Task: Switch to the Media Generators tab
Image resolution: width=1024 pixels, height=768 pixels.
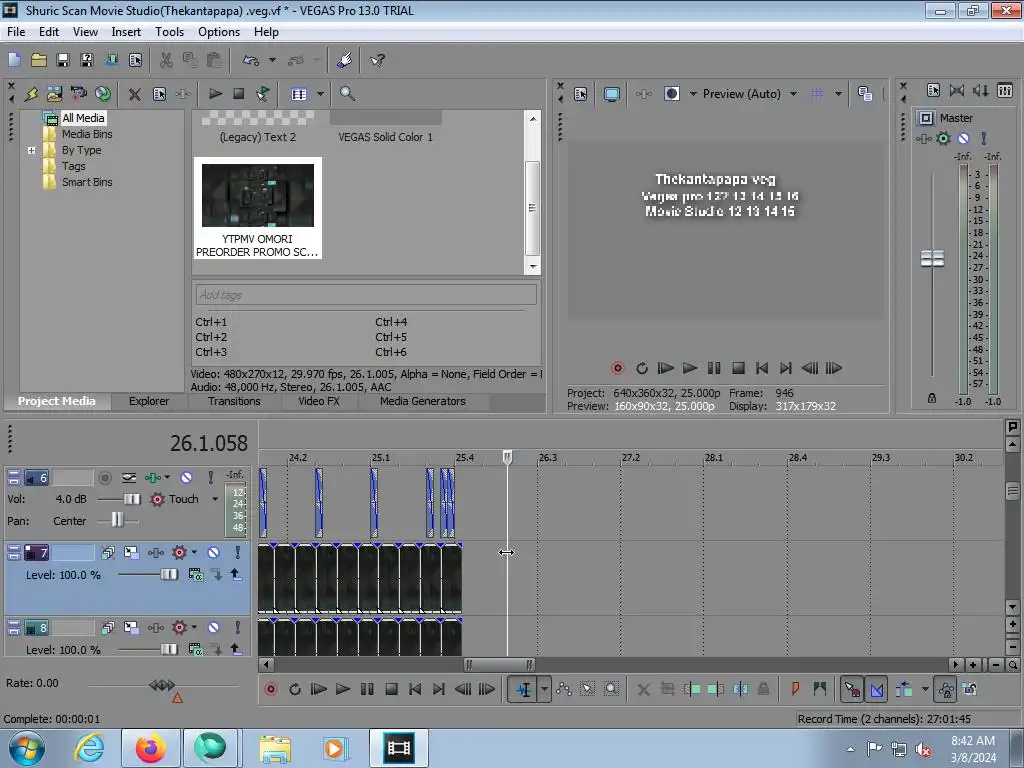Action: coord(423,402)
